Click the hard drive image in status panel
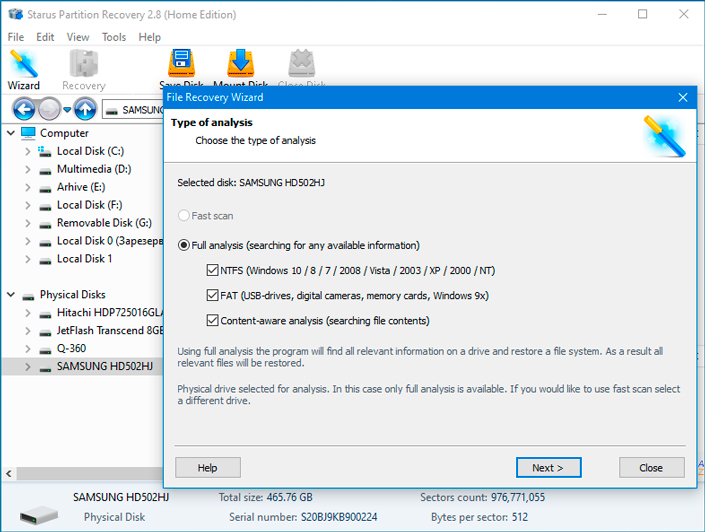 pyautogui.click(x=39, y=515)
